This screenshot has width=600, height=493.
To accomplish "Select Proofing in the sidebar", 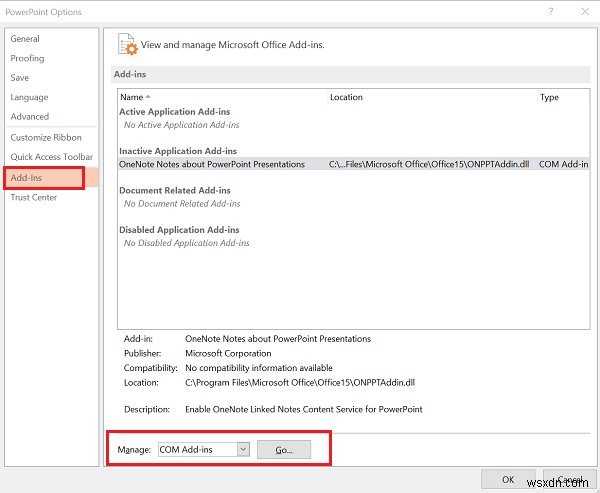I will click(x=27, y=58).
